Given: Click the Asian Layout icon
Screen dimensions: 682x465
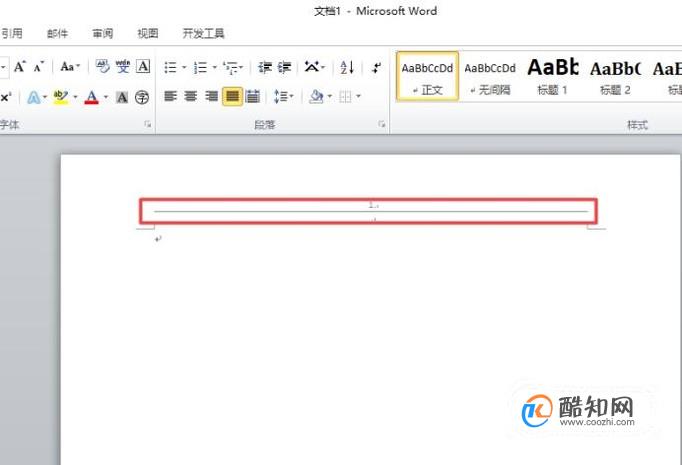Looking at the screenshot, I should coord(312,67).
